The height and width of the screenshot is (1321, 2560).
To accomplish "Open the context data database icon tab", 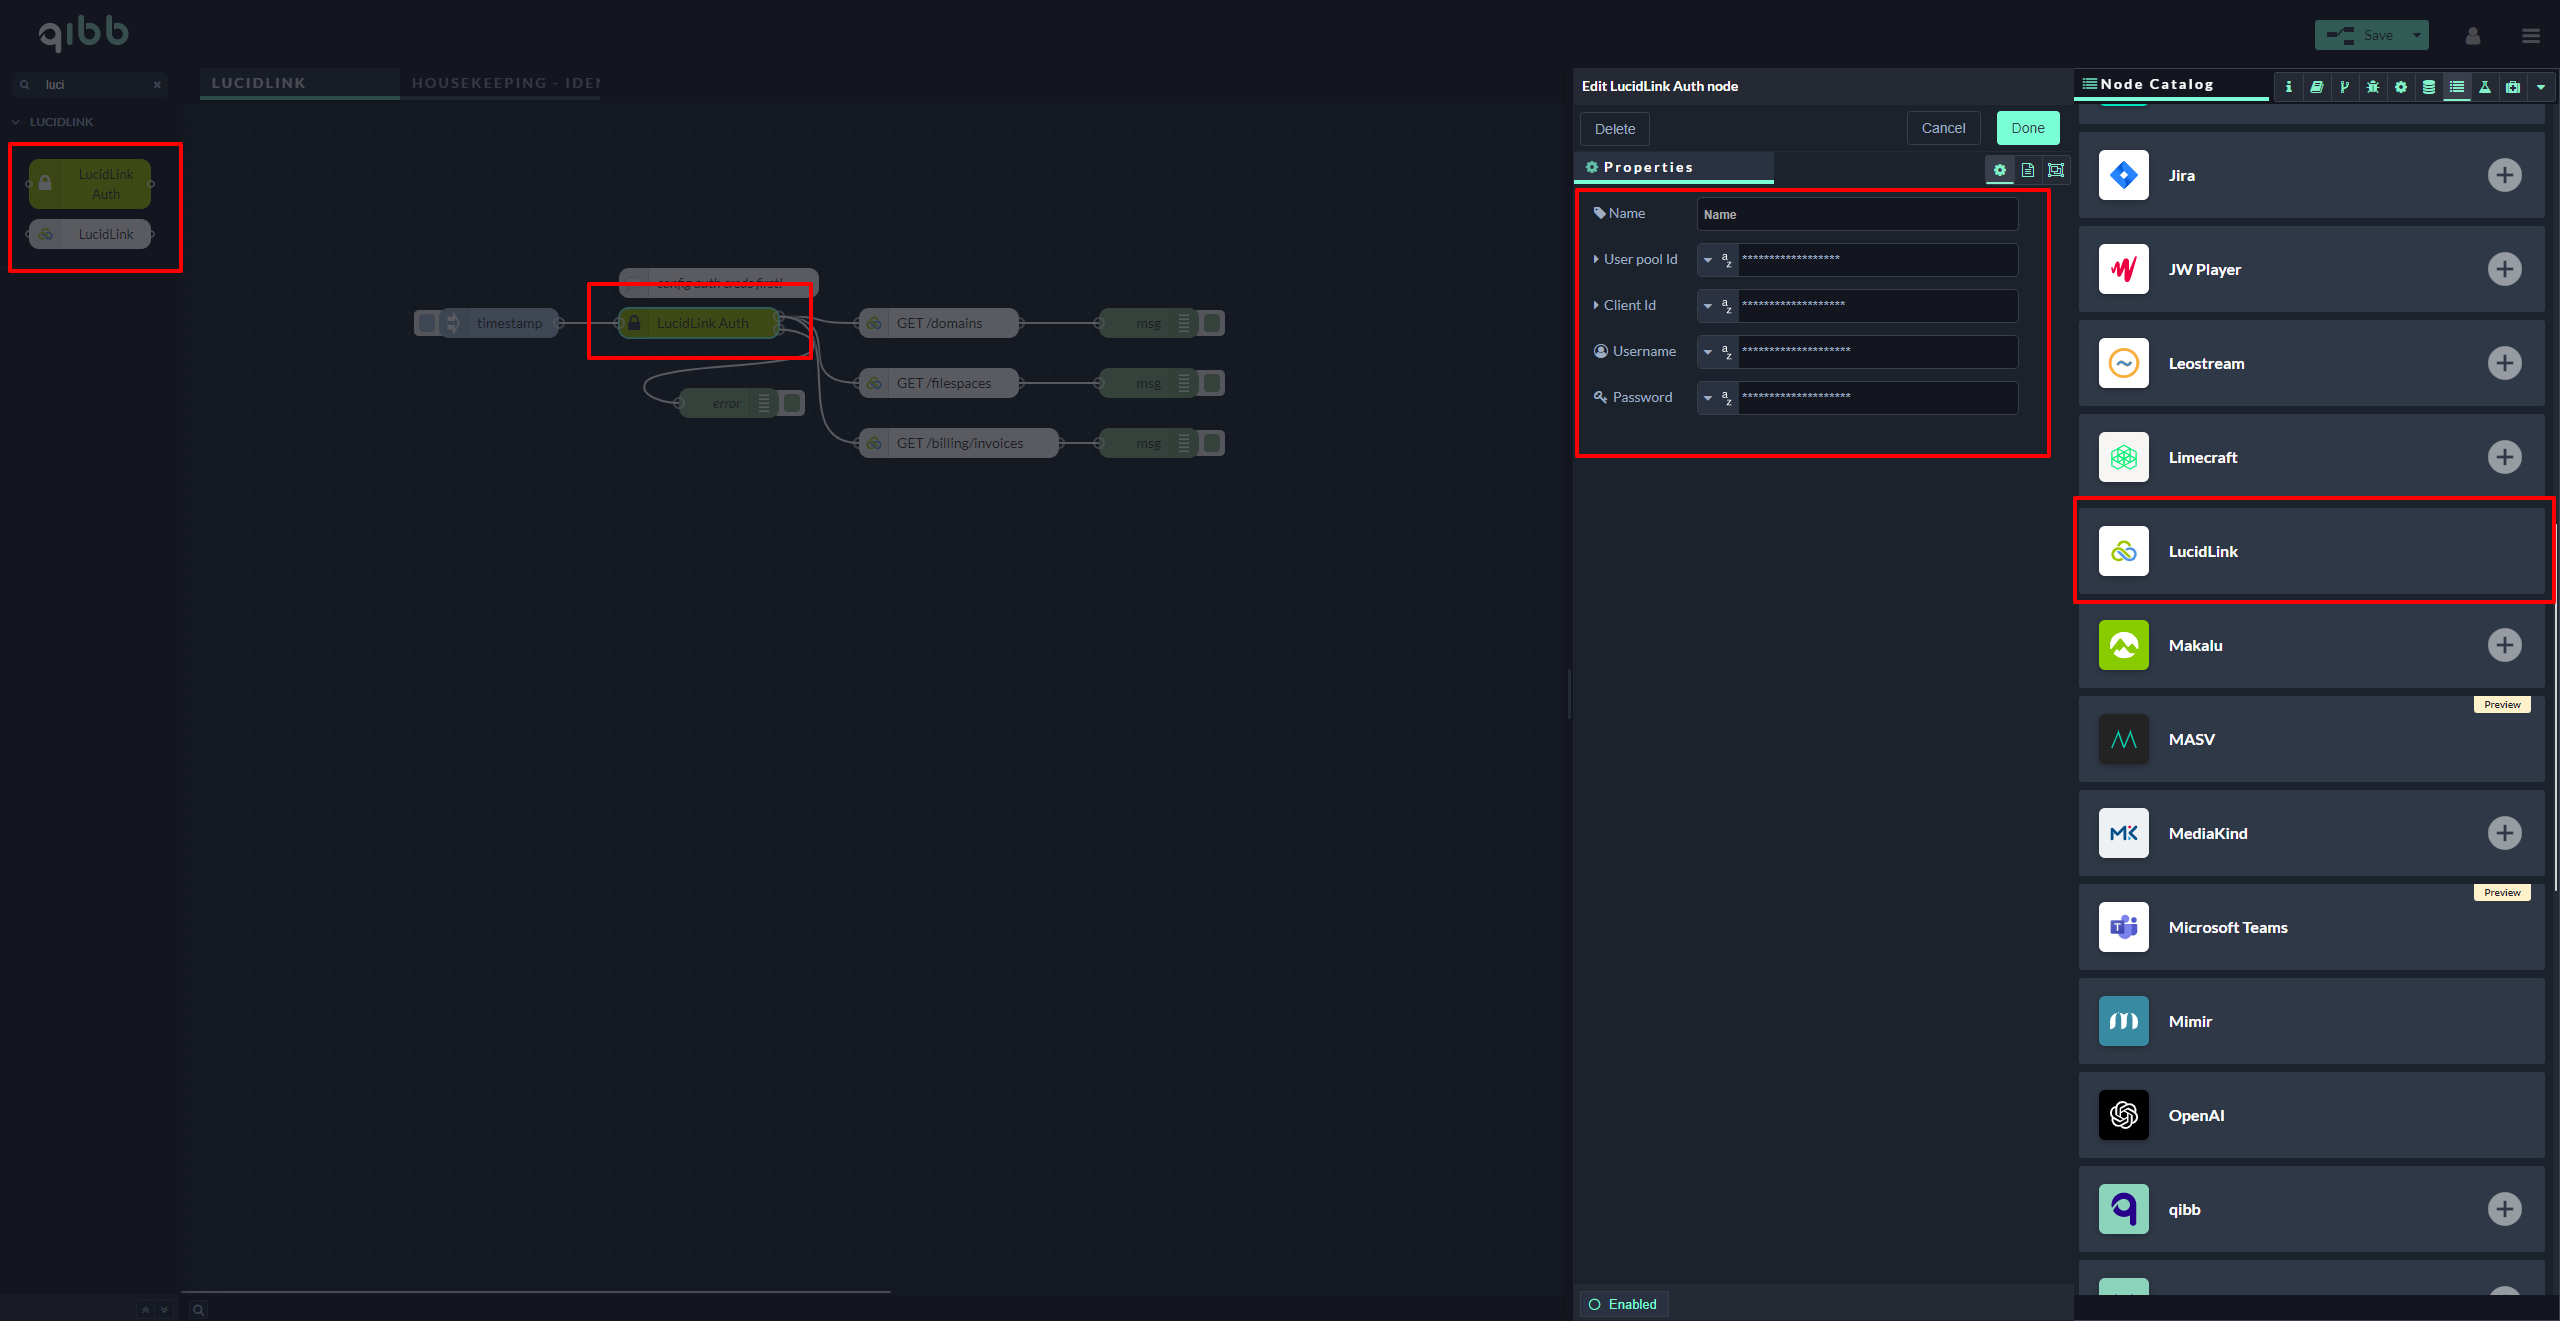I will click(x=2428, y=87).
